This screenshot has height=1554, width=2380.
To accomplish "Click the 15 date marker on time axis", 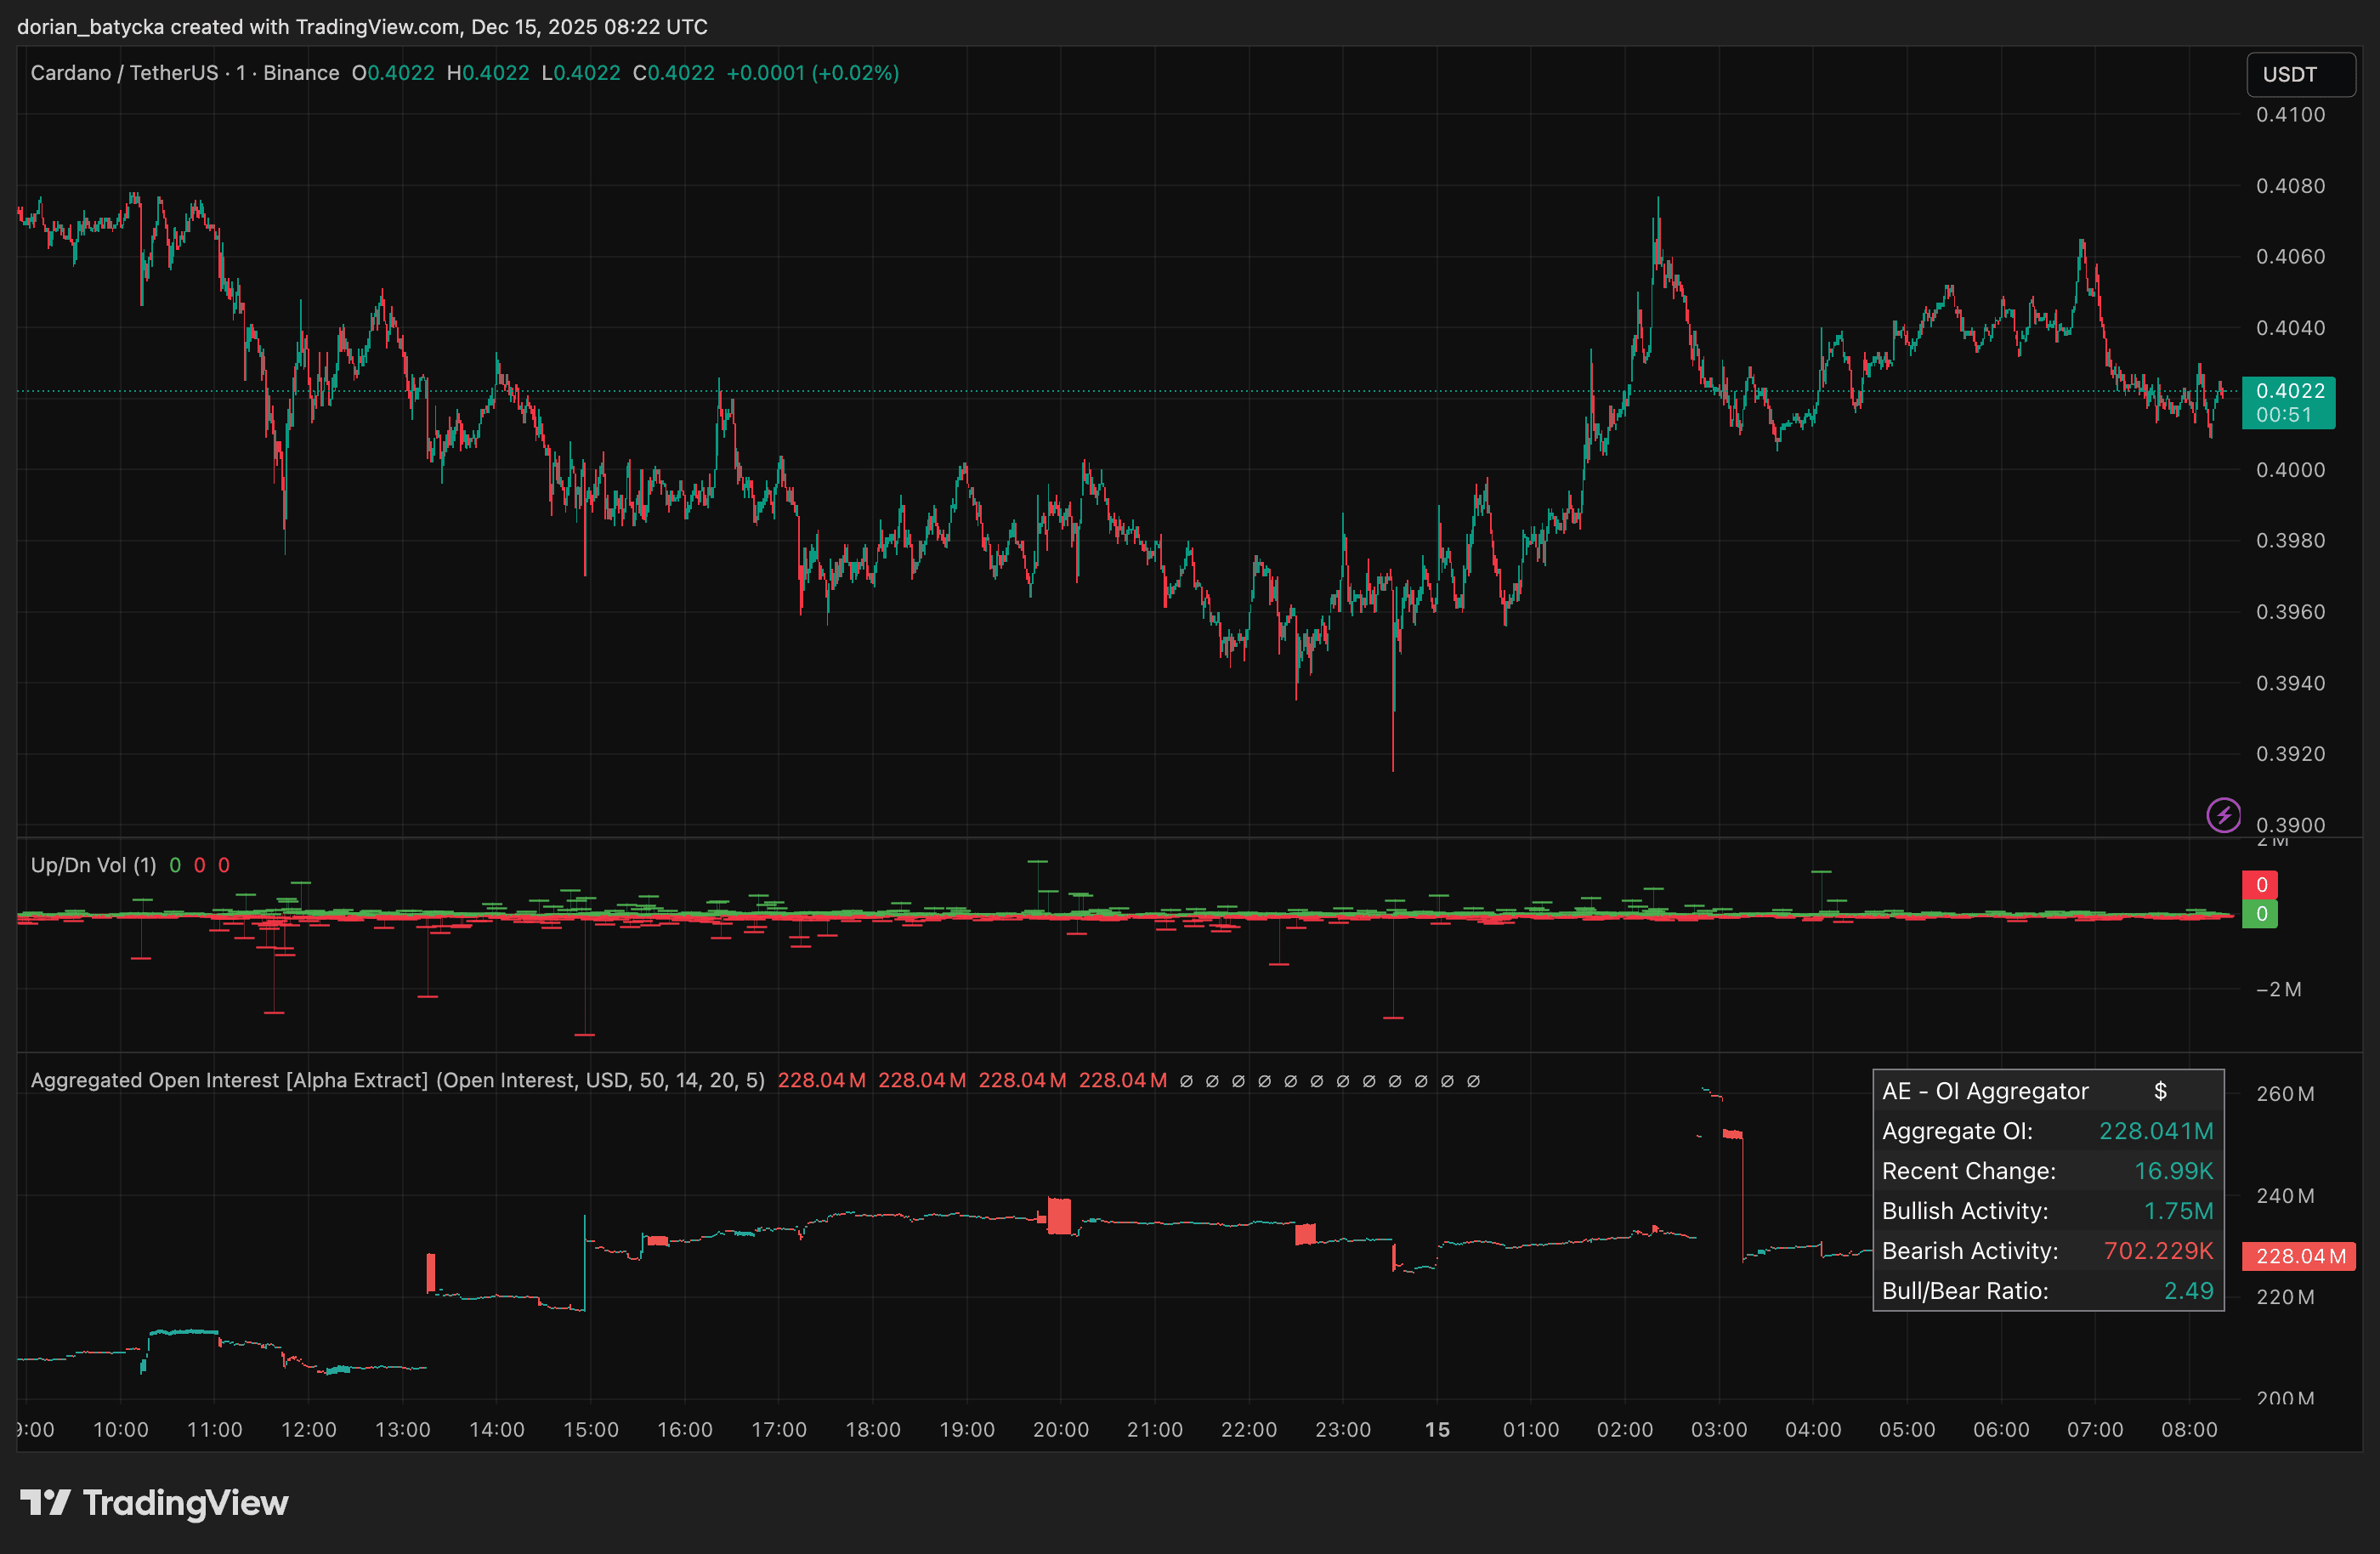I will click(1437, 1429).
